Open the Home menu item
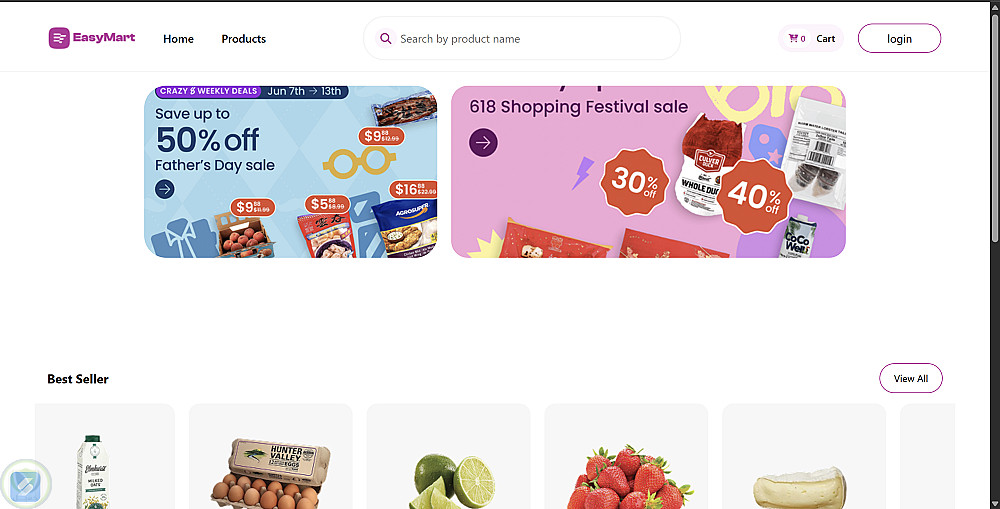The height and width of the screenshot is (509, 1000). coord(178,39)
